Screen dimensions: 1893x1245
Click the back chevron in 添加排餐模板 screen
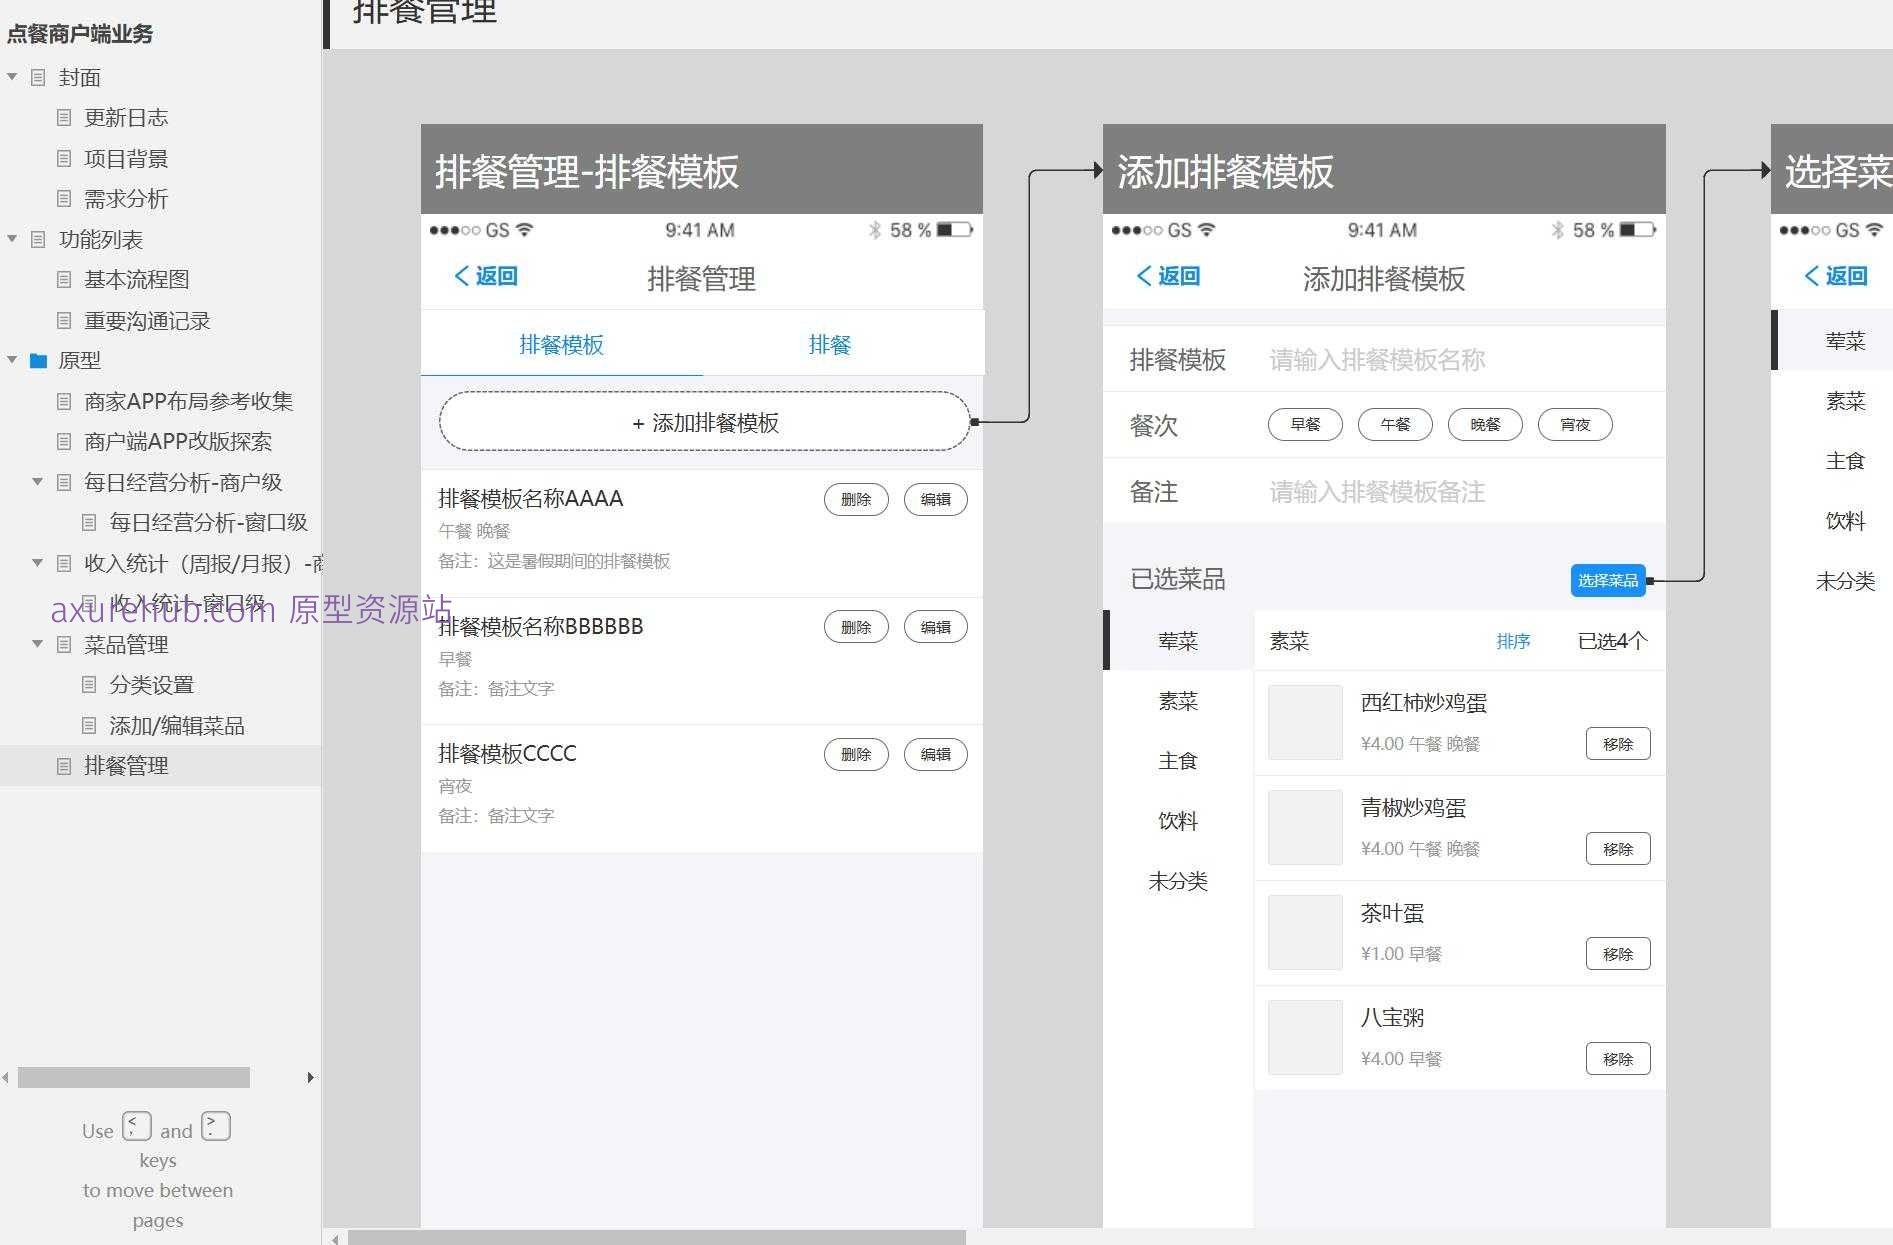(1144, 276)
